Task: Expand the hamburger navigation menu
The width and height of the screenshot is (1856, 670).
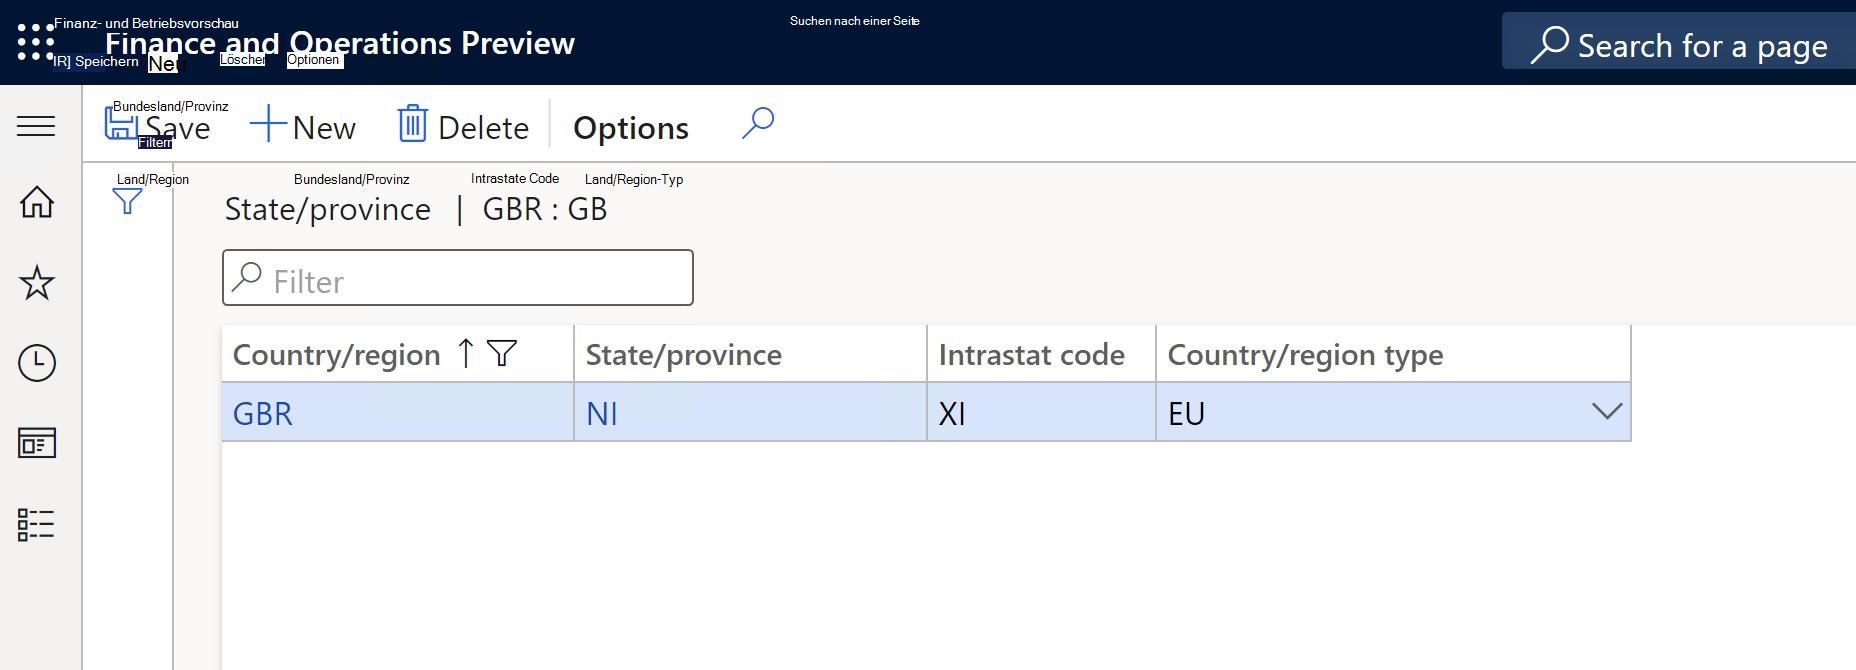Action: click(36, 126)
